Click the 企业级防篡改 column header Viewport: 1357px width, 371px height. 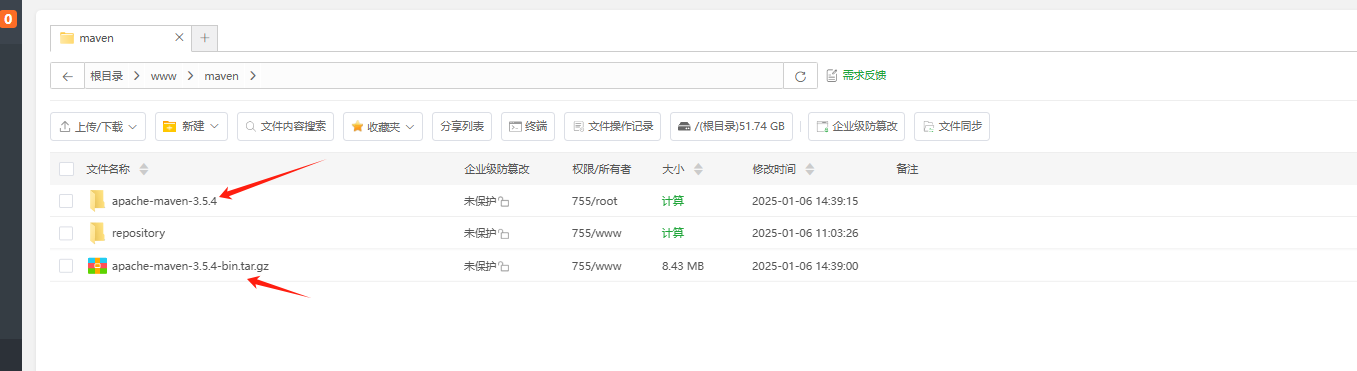(496, 169)
